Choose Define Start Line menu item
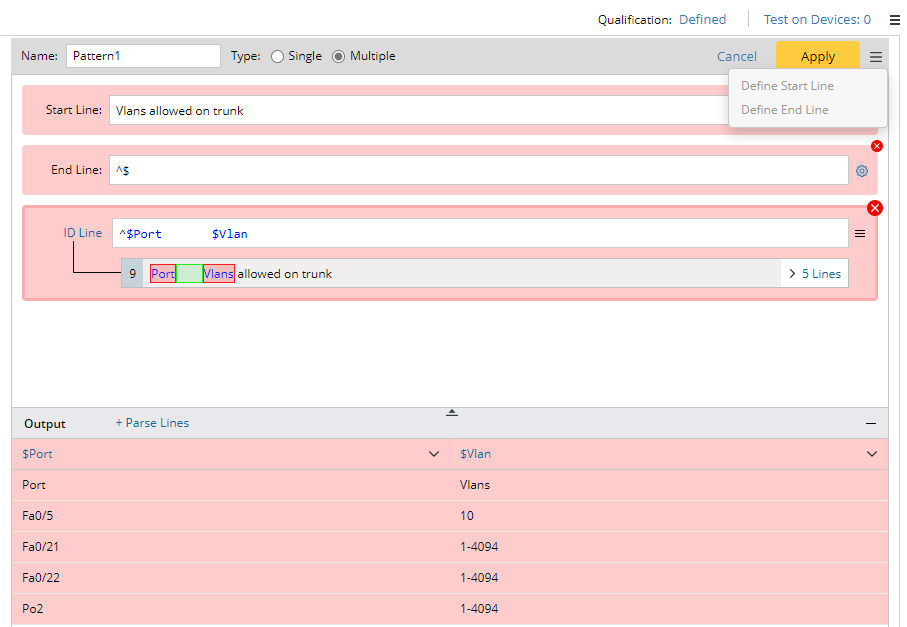This screenshot has width=907, height=627. click(787, 86)
